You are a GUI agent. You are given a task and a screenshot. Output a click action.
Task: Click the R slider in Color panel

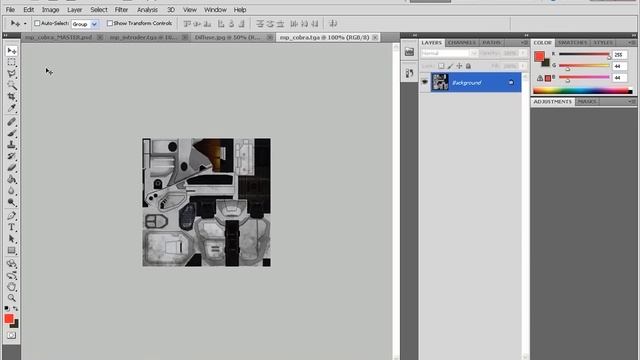(x=584, y=54)
